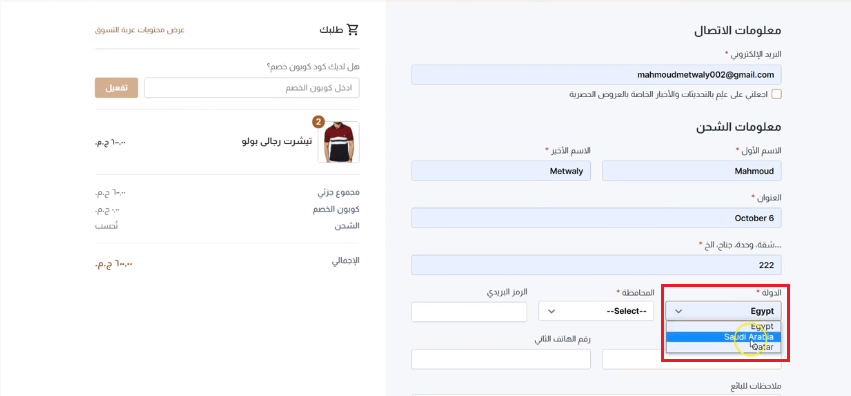Open the polo shirt product thumbnail

click(341, 142)
